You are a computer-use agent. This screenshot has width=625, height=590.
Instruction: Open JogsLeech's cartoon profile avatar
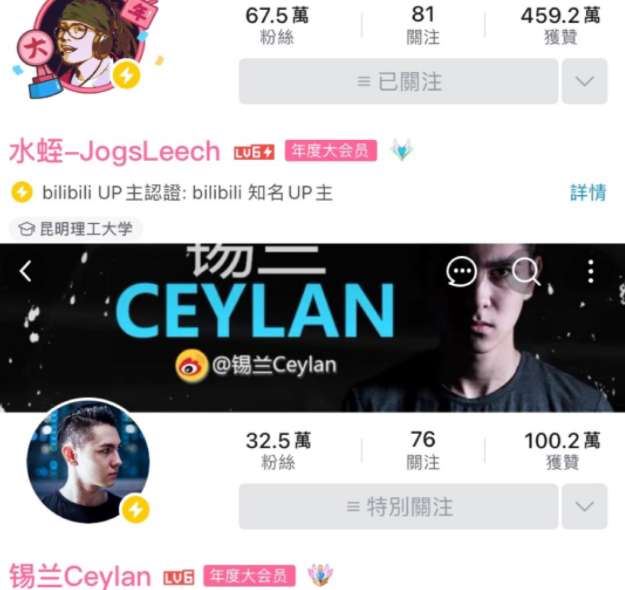[x=86, y=46]
